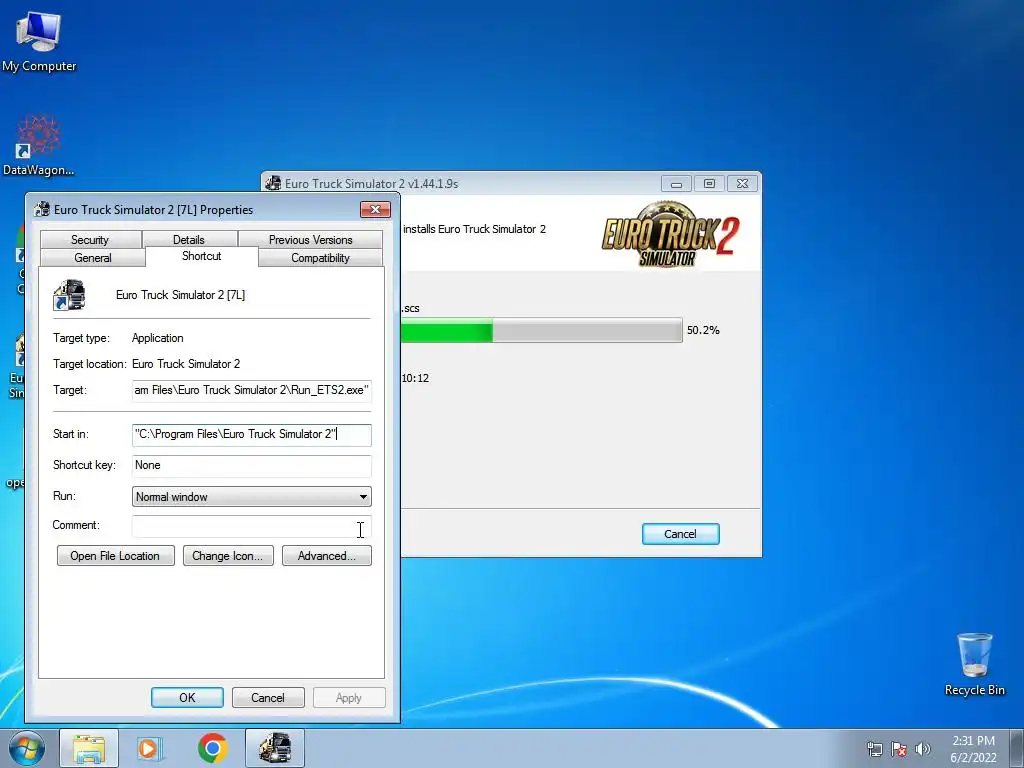Confirm Properties dialog with OK
This screenshot has width=1024, height=768.
(187, 697)
